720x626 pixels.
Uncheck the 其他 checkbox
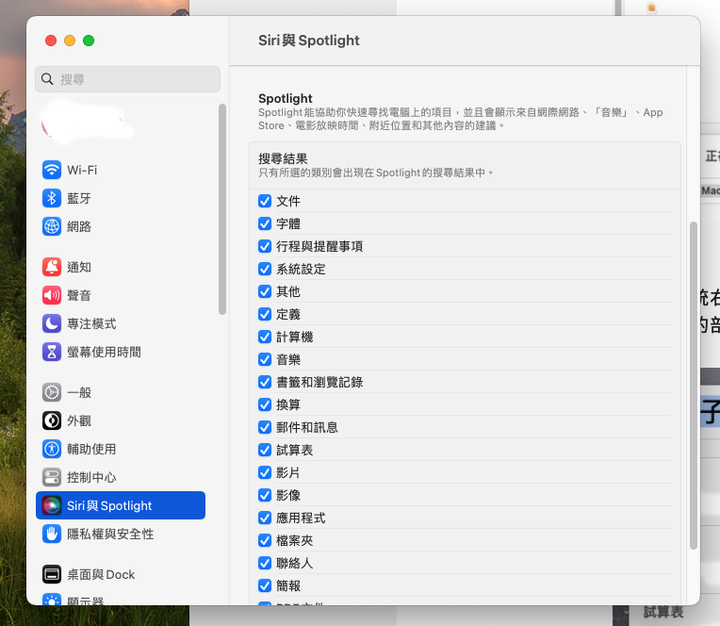pos(264,292)
